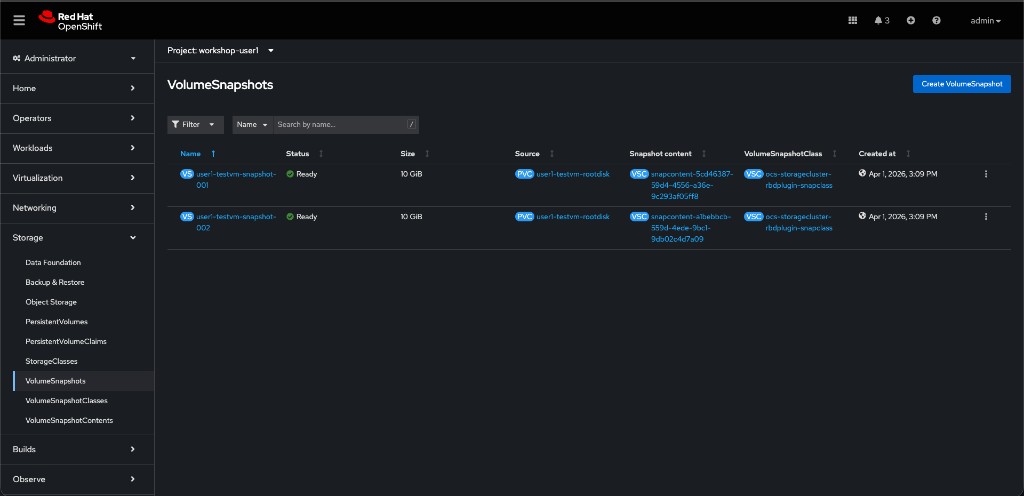
Task: Select VolumeSnapshots in the sidebar
Action: [x=56, y=381]
